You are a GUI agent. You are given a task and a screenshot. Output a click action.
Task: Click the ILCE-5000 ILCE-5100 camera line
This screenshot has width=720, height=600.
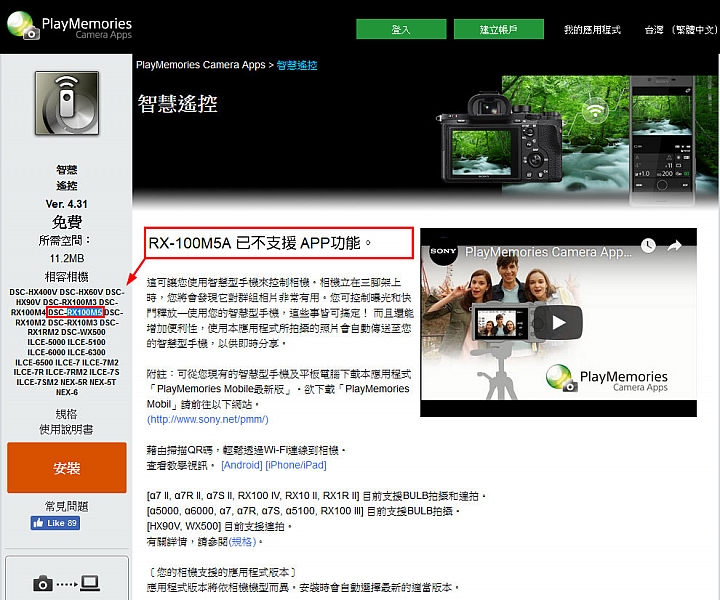(x=67, y=342)
